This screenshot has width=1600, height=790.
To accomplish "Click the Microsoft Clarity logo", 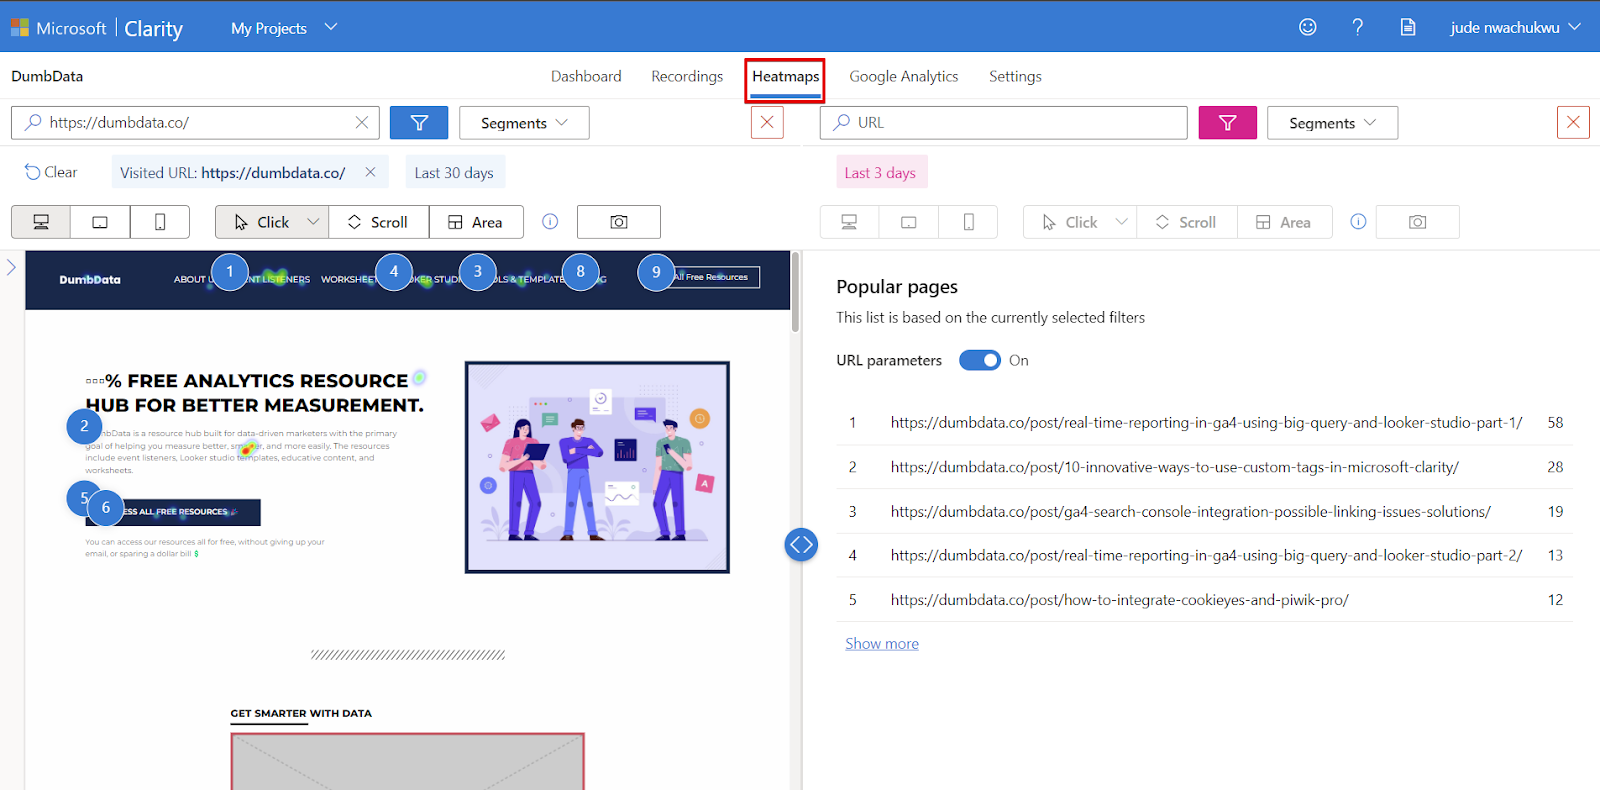I will [97, 28].
